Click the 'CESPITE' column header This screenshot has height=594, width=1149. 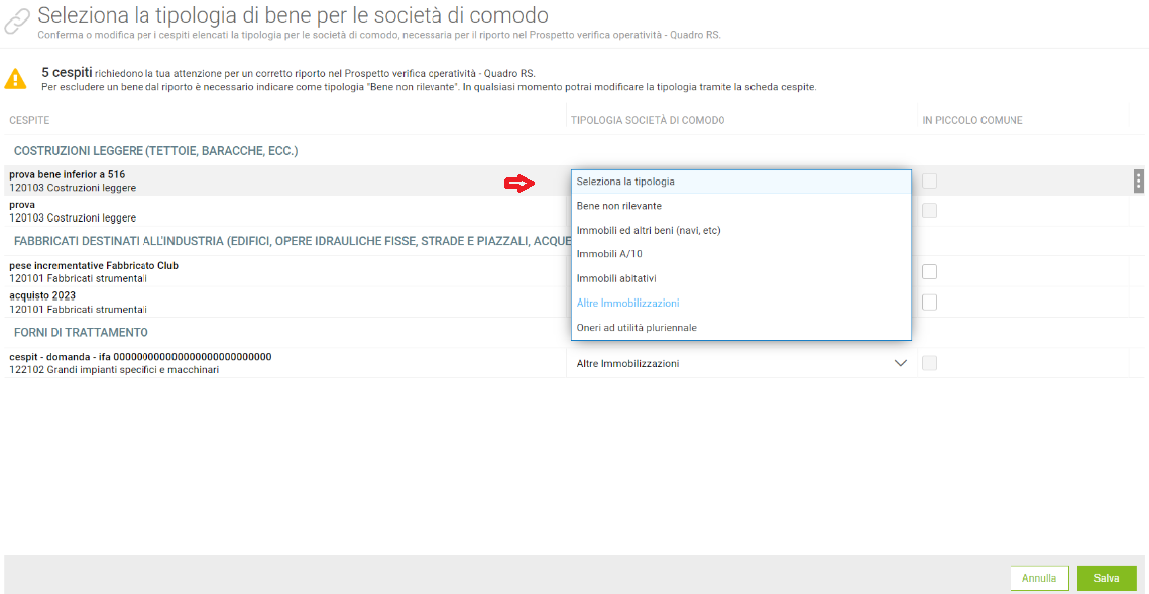pyautogui.click(x=29, y=120)
